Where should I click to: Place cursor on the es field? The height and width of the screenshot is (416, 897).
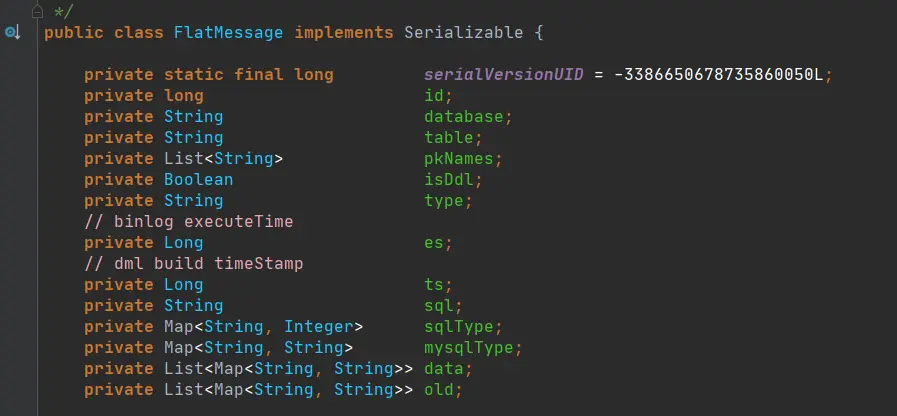click(x=434, y=243)
